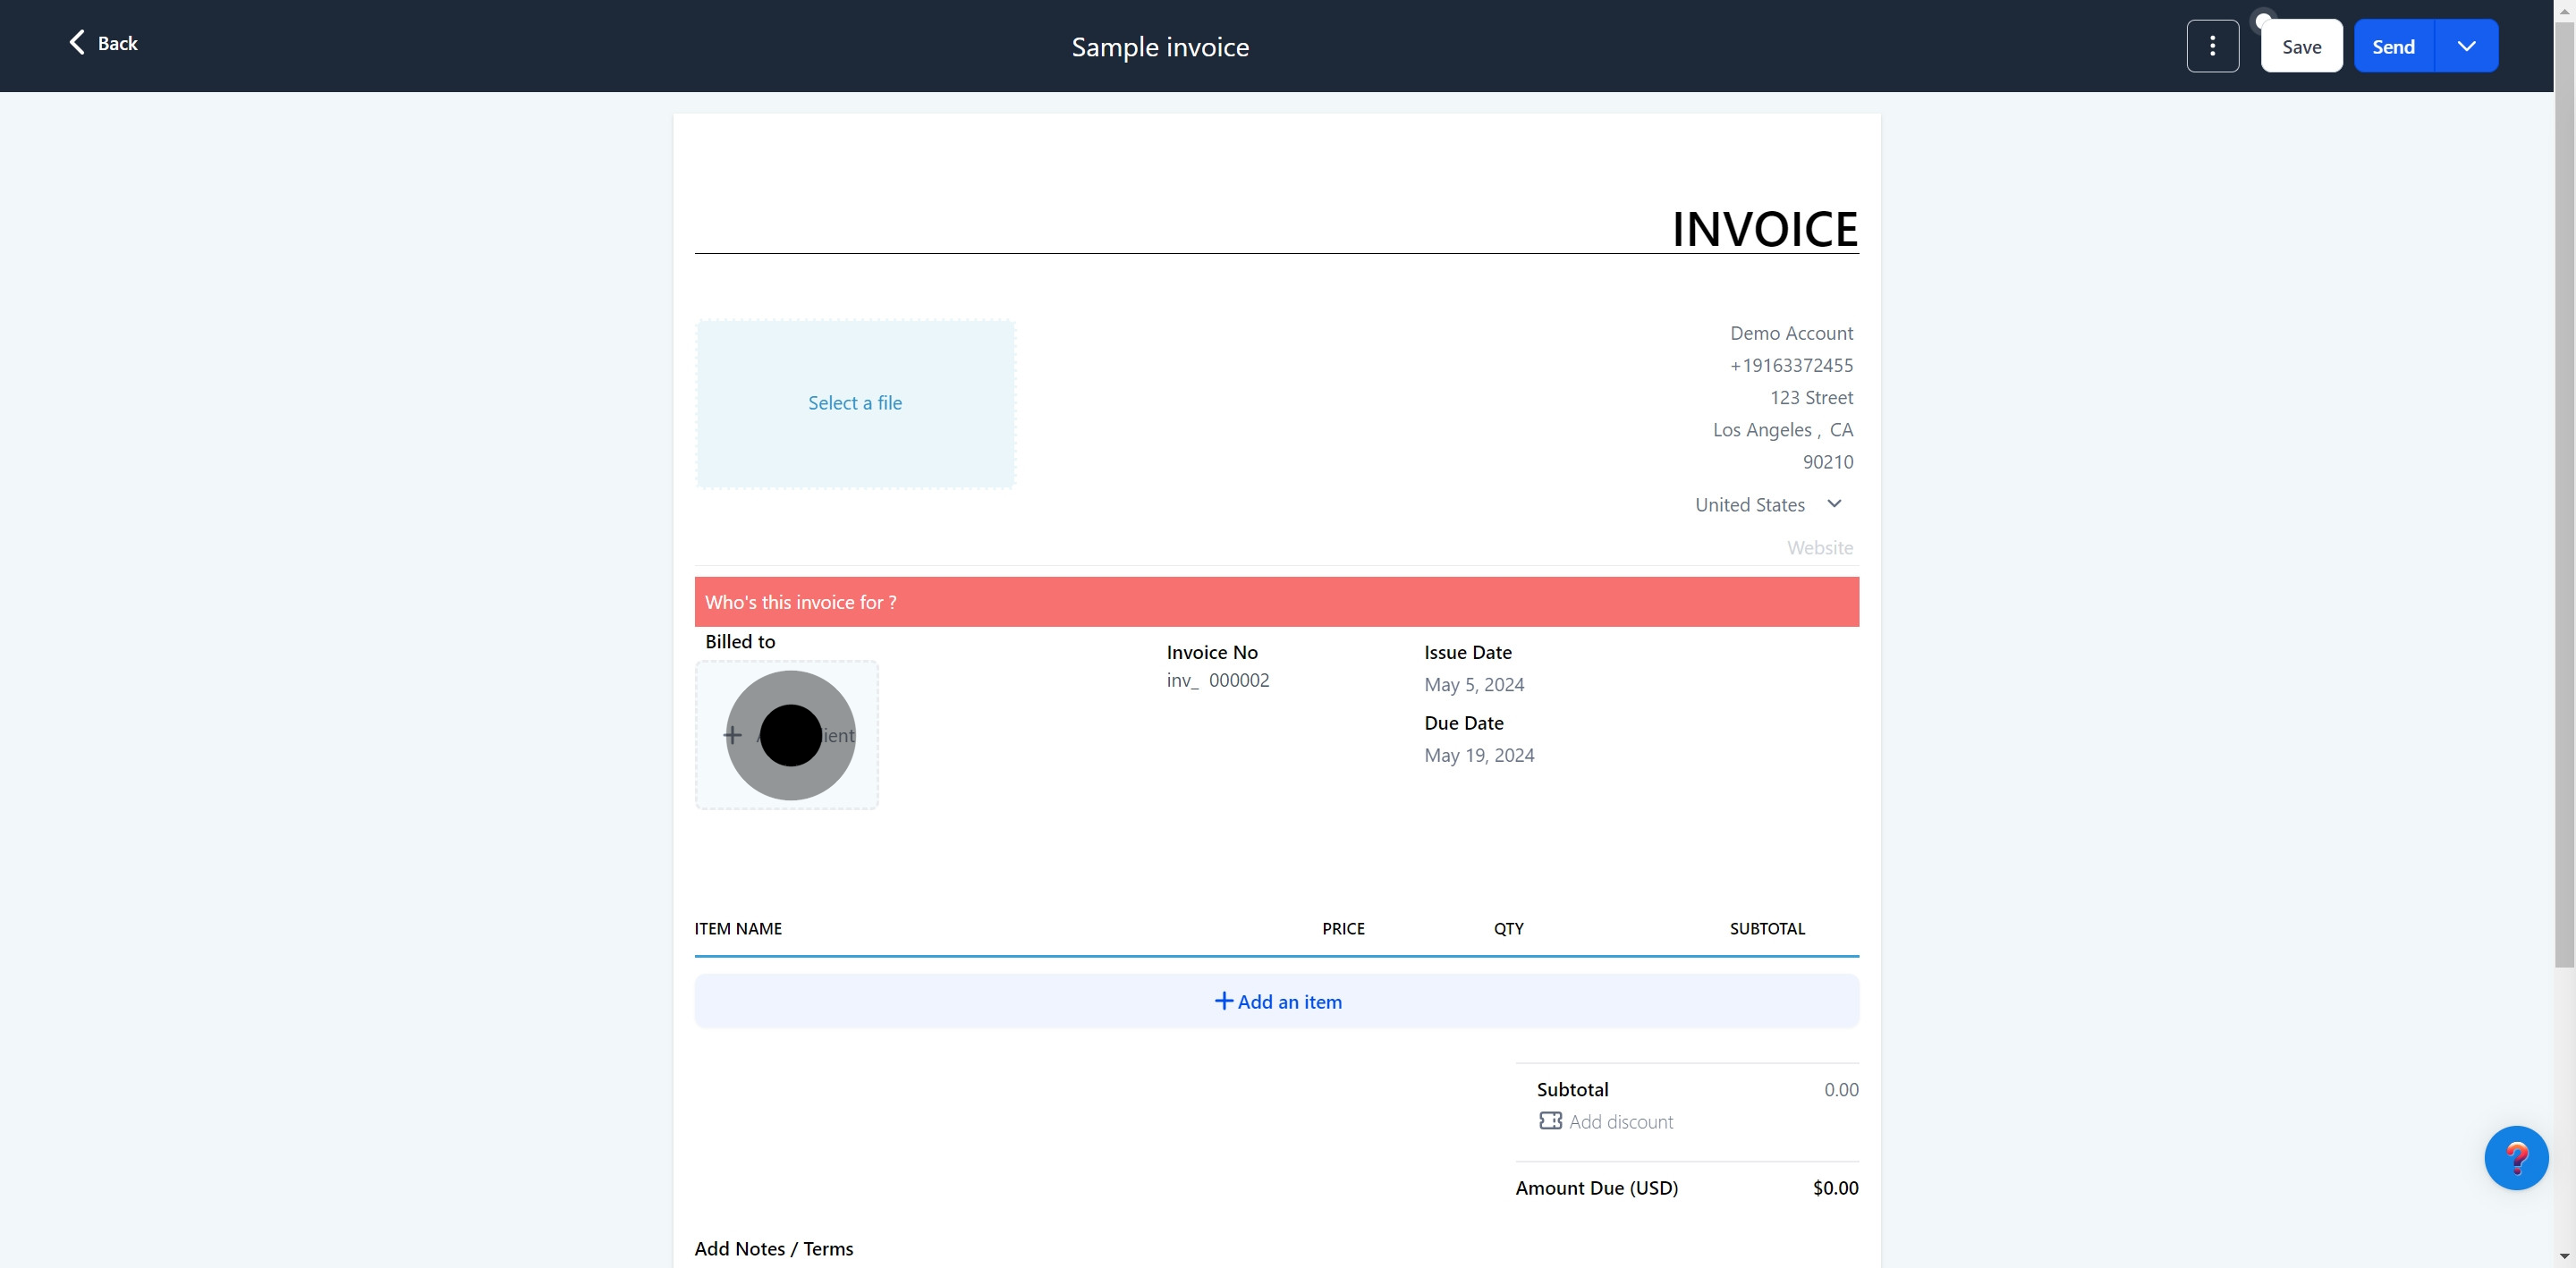Image resolution: width=2576 pixels, height=1268 pixels.
Task: Click the blue help question mark icon
Action: coord(2515,1157)
